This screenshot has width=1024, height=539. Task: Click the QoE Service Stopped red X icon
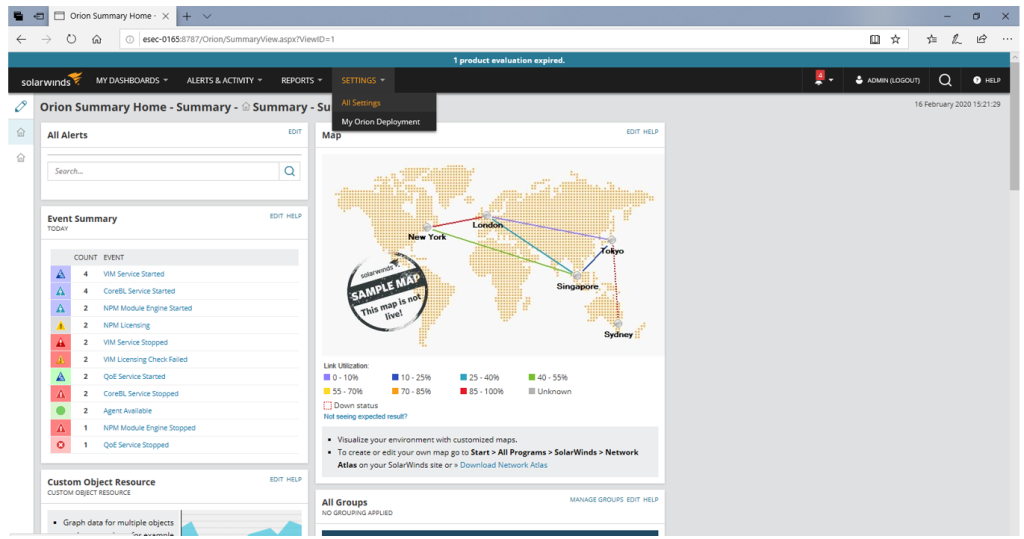point(61,445)
